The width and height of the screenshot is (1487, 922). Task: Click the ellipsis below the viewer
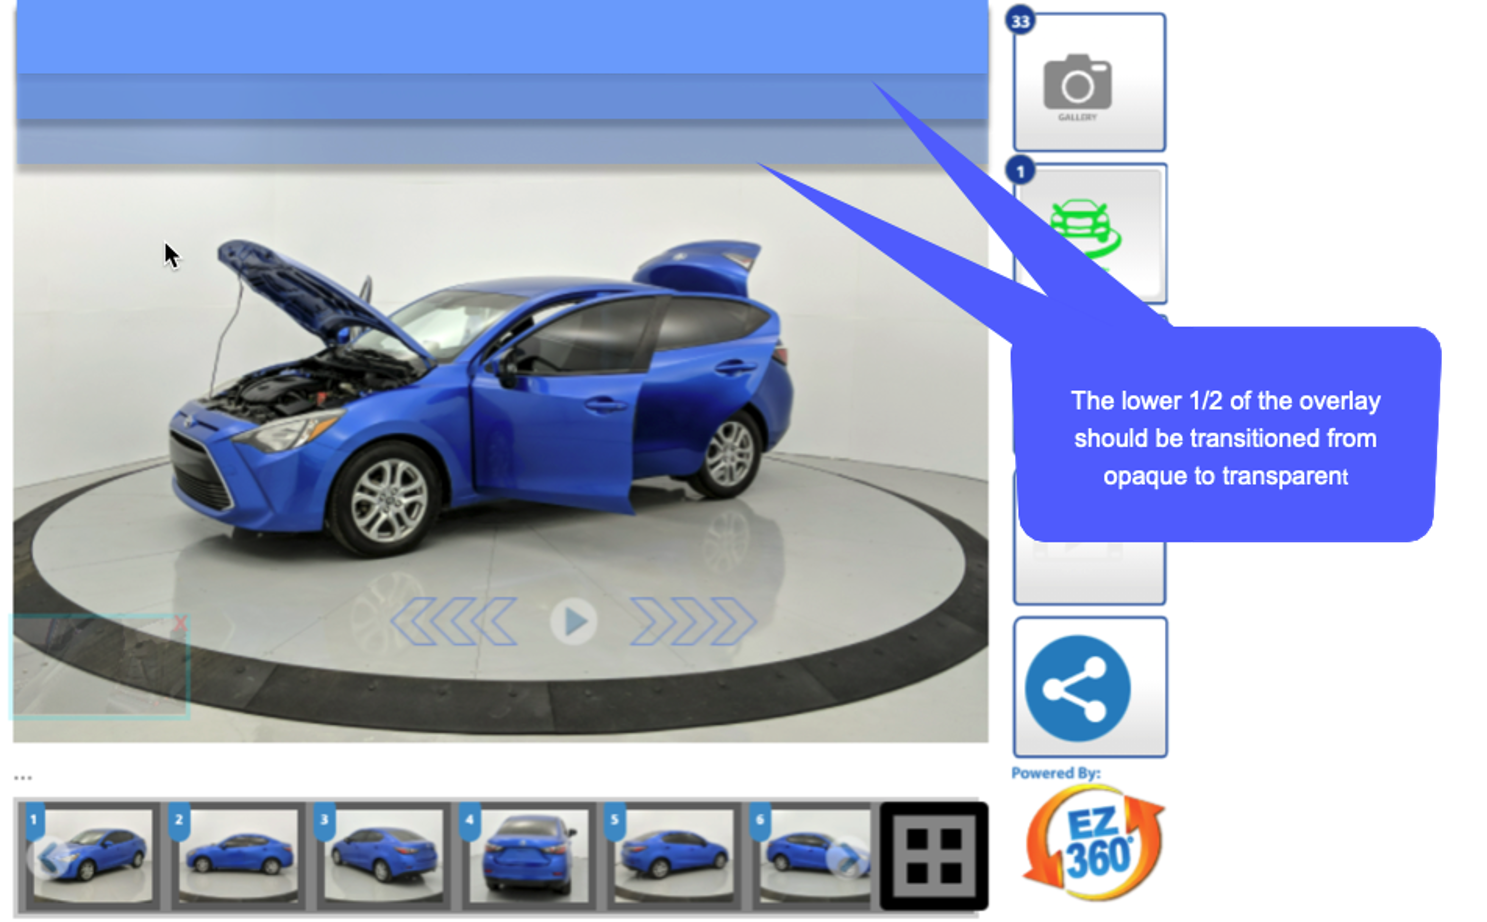point(23,777)
